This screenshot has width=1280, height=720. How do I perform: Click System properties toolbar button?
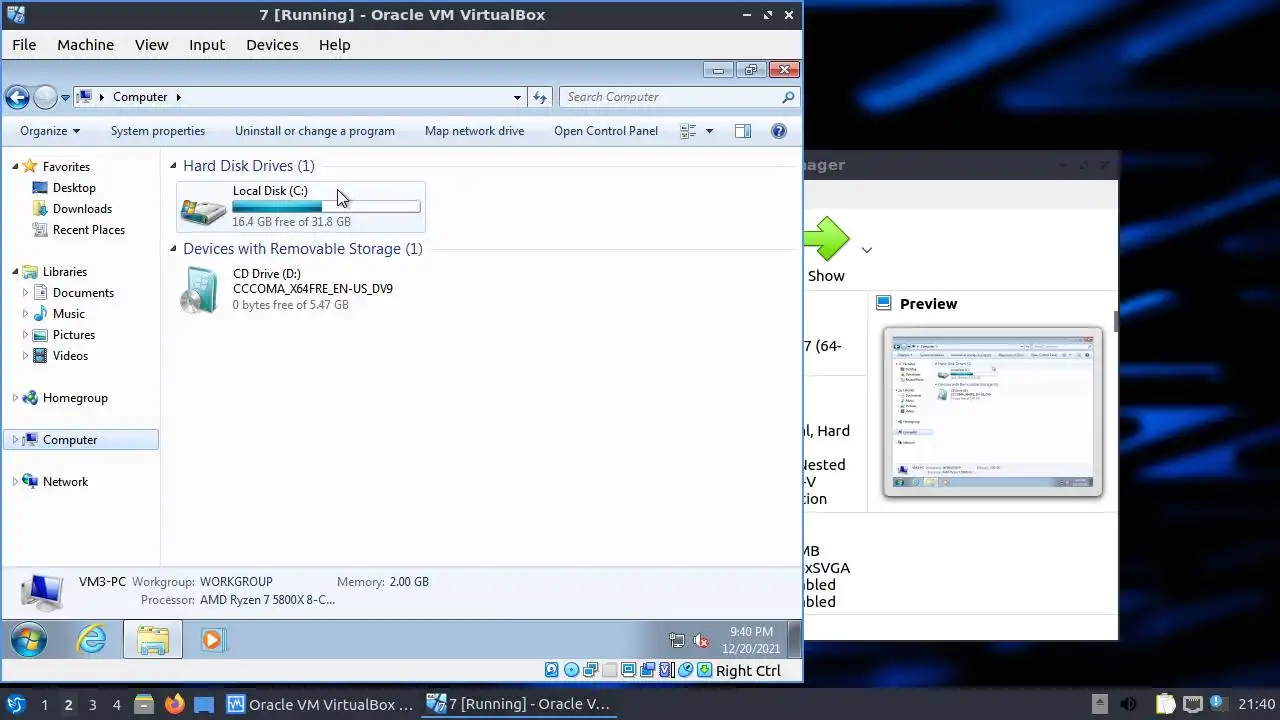(x=158, y=131)
